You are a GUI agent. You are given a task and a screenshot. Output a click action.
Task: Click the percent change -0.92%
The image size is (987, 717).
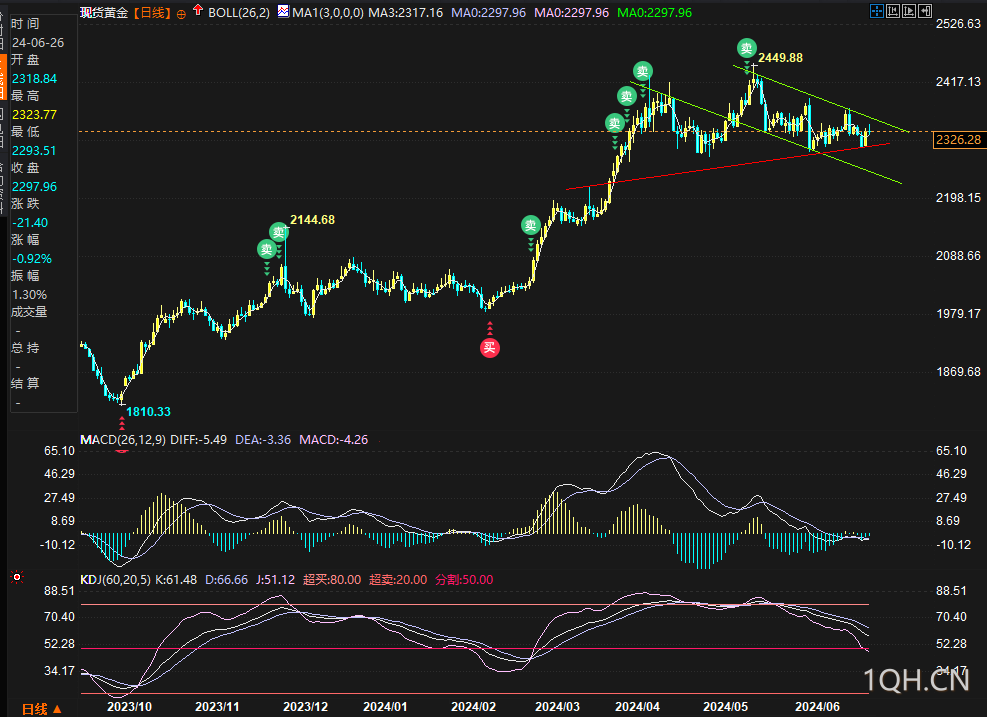[32, 259]
